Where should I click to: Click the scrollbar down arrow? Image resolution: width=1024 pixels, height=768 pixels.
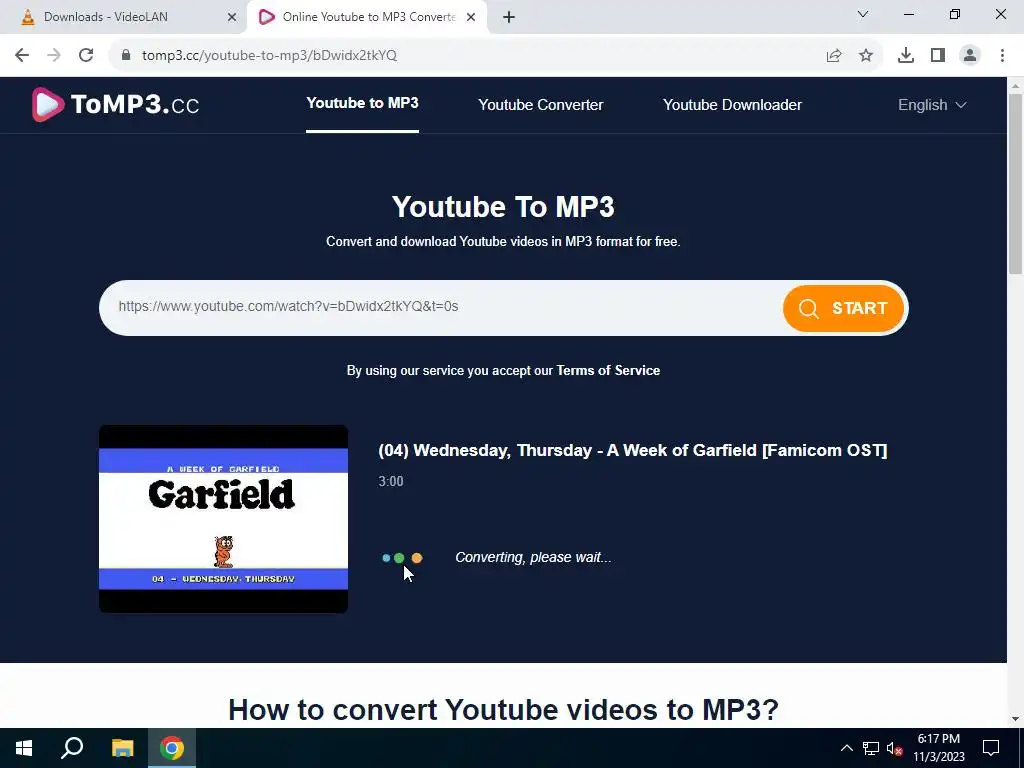1016,720
